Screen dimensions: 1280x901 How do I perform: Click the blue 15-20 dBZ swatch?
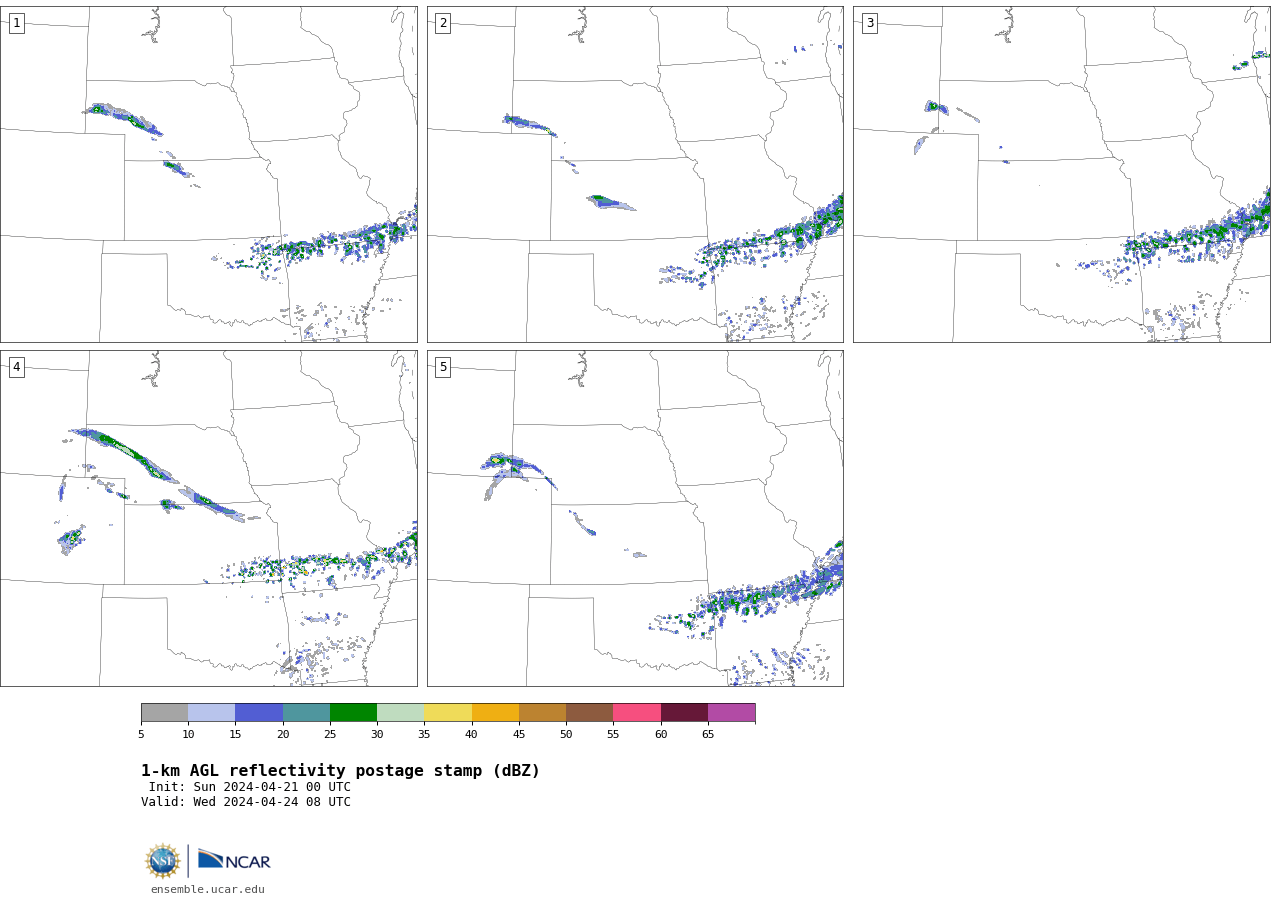(x=259, y=713)
